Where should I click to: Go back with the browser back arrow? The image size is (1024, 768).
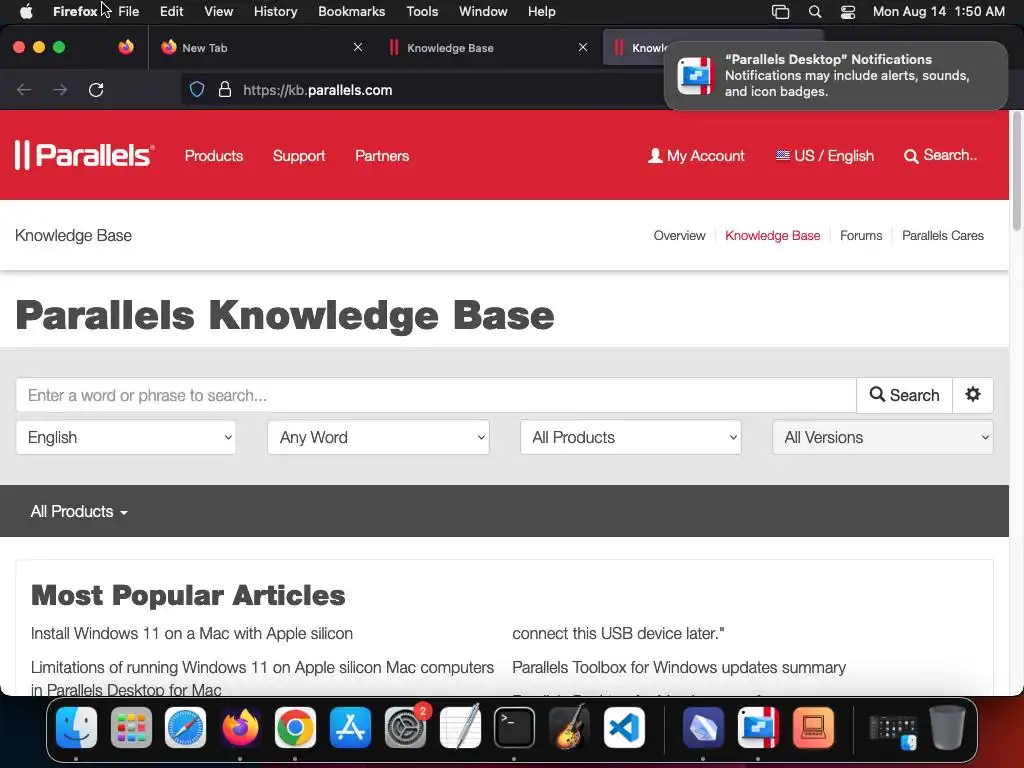tap(24, 89)
